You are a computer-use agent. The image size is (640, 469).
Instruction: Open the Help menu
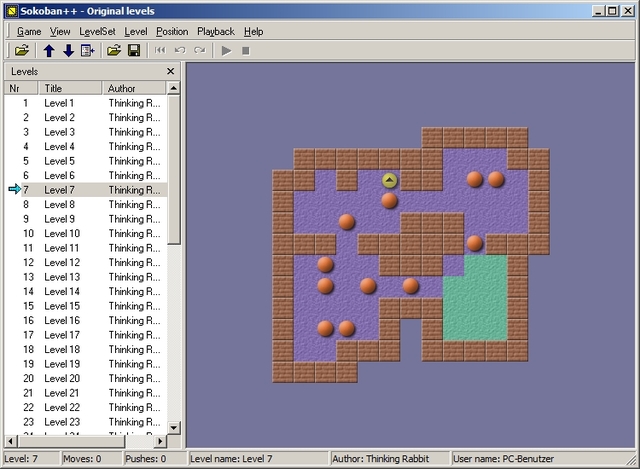(x=253, y=31)
